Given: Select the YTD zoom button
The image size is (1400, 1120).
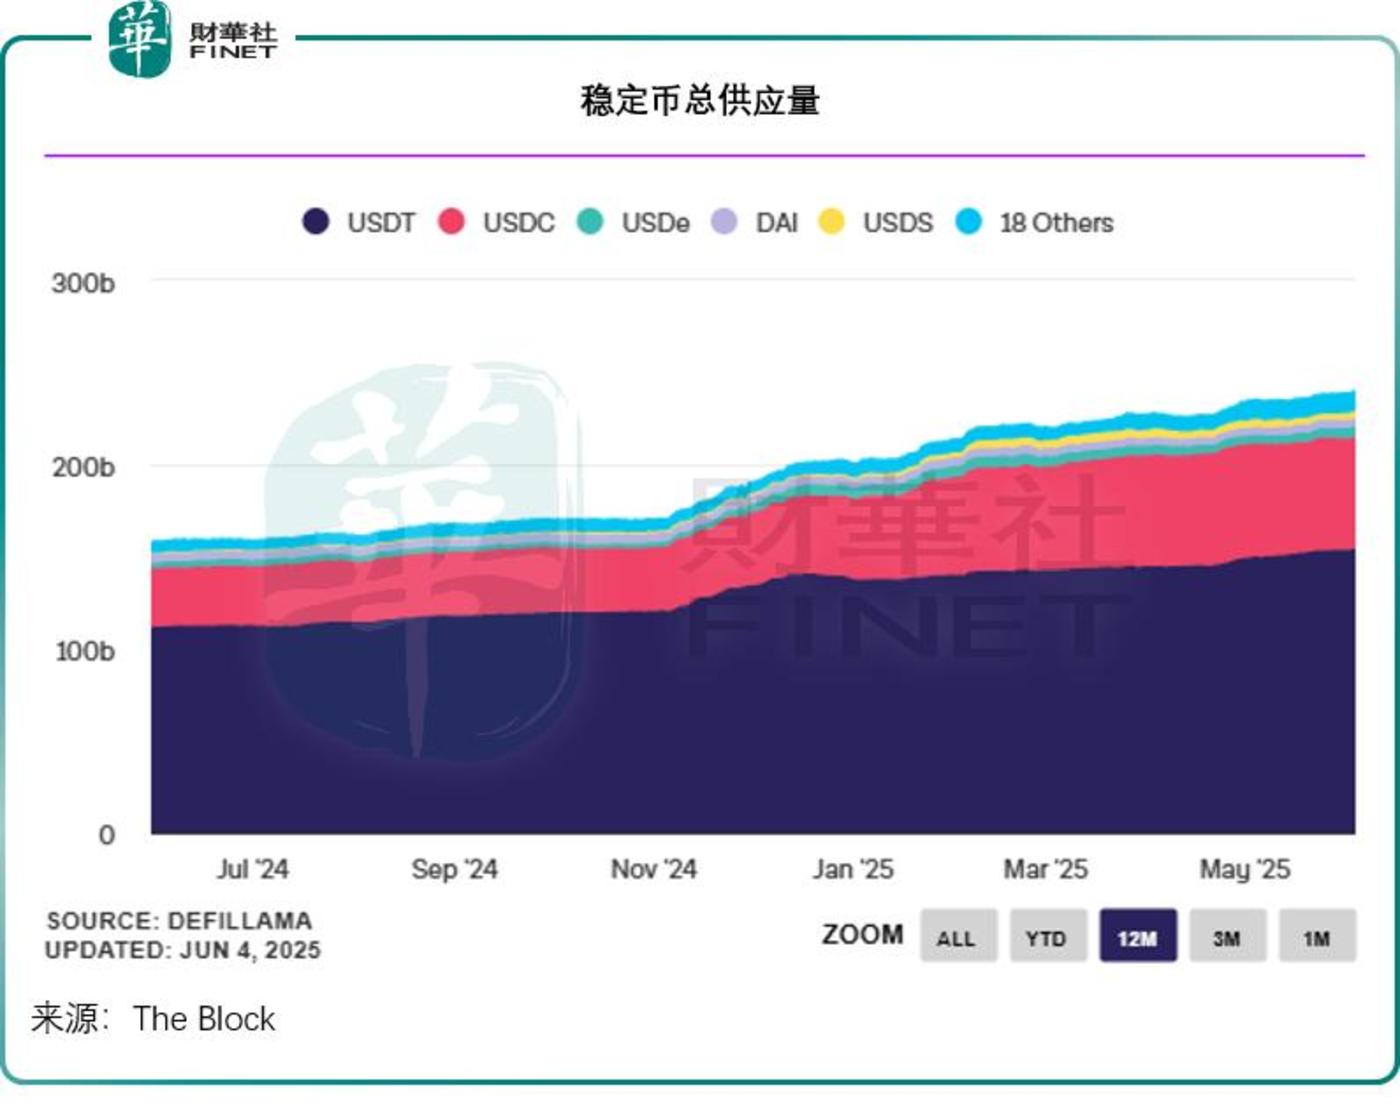Looking at the screenshot, I should [1047, 936].
